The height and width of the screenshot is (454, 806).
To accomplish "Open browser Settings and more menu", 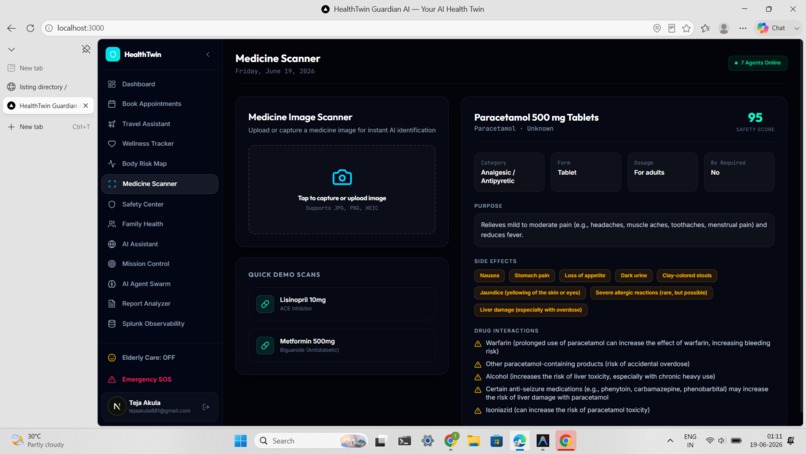I will (743, 28).
